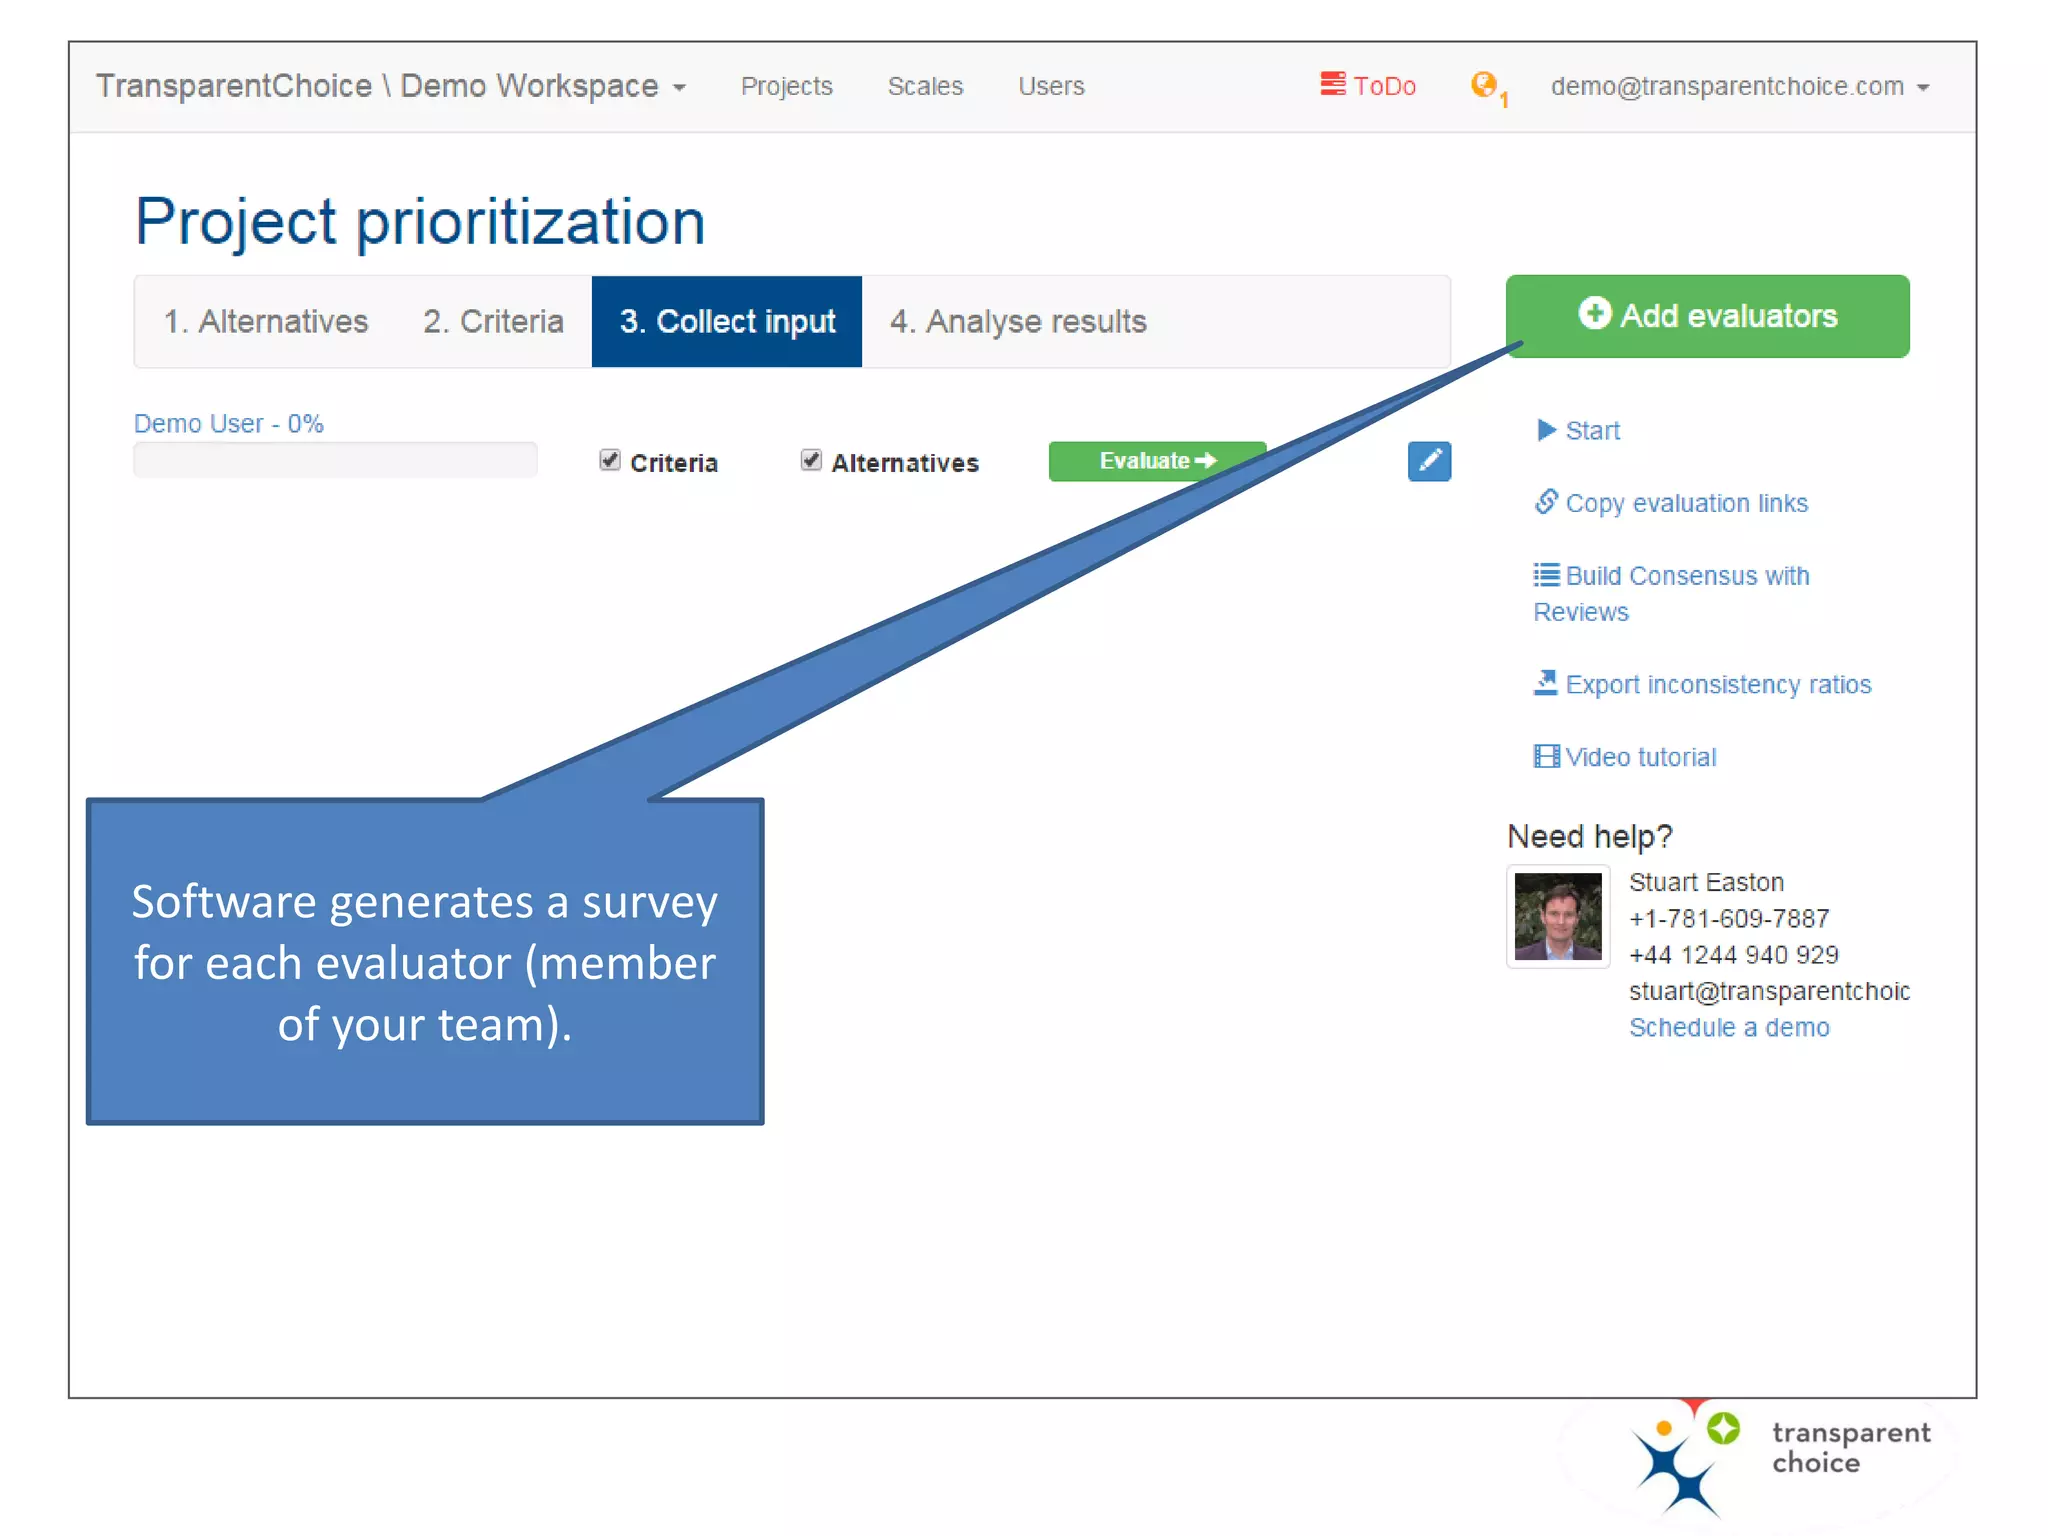Switch to the 2. Criteria tab
The height and width of the screenshot is (1536, 2048).
click(x=493, y=322)
